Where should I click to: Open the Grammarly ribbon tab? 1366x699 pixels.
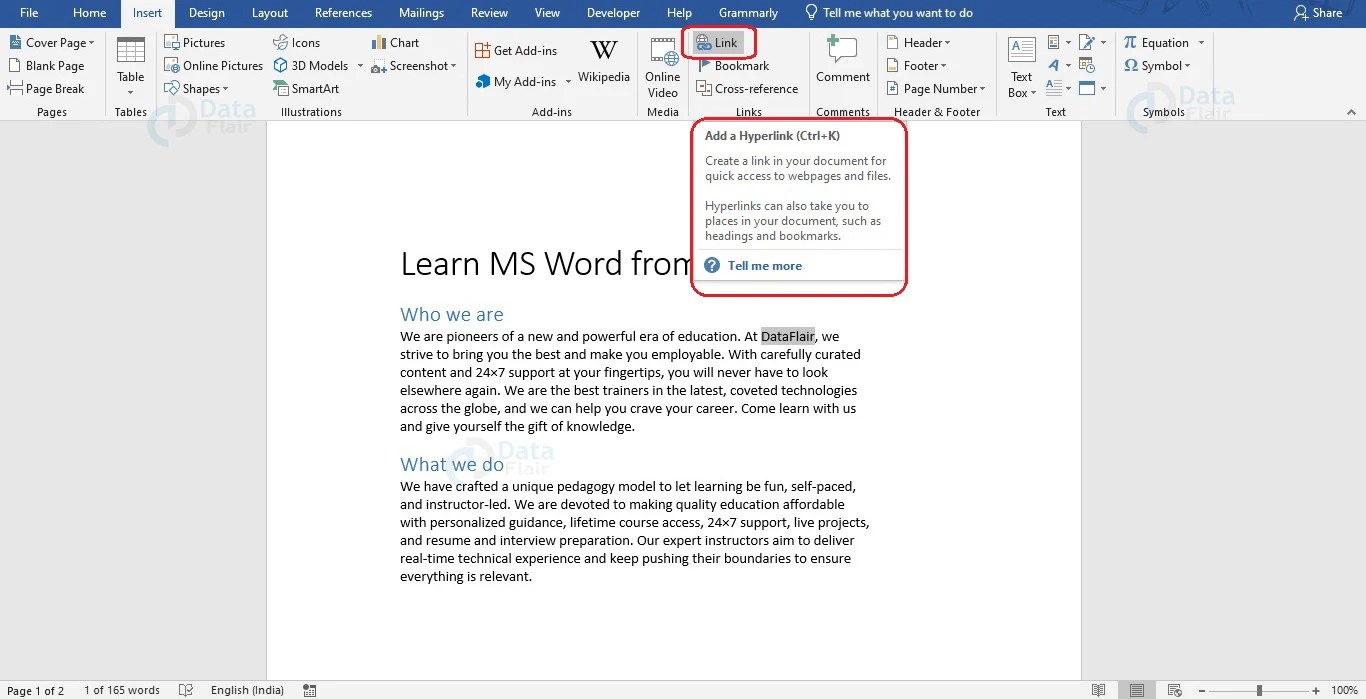(x=748, y=13)
